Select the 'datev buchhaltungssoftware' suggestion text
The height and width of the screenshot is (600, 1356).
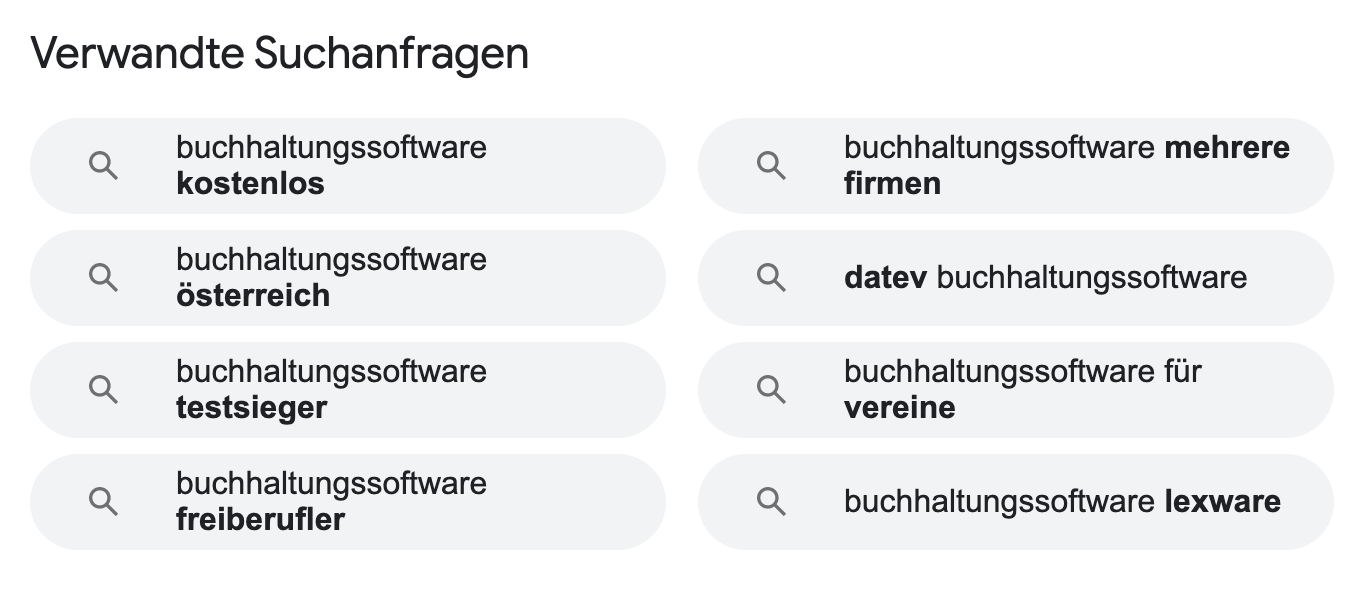click(1045, 278)
